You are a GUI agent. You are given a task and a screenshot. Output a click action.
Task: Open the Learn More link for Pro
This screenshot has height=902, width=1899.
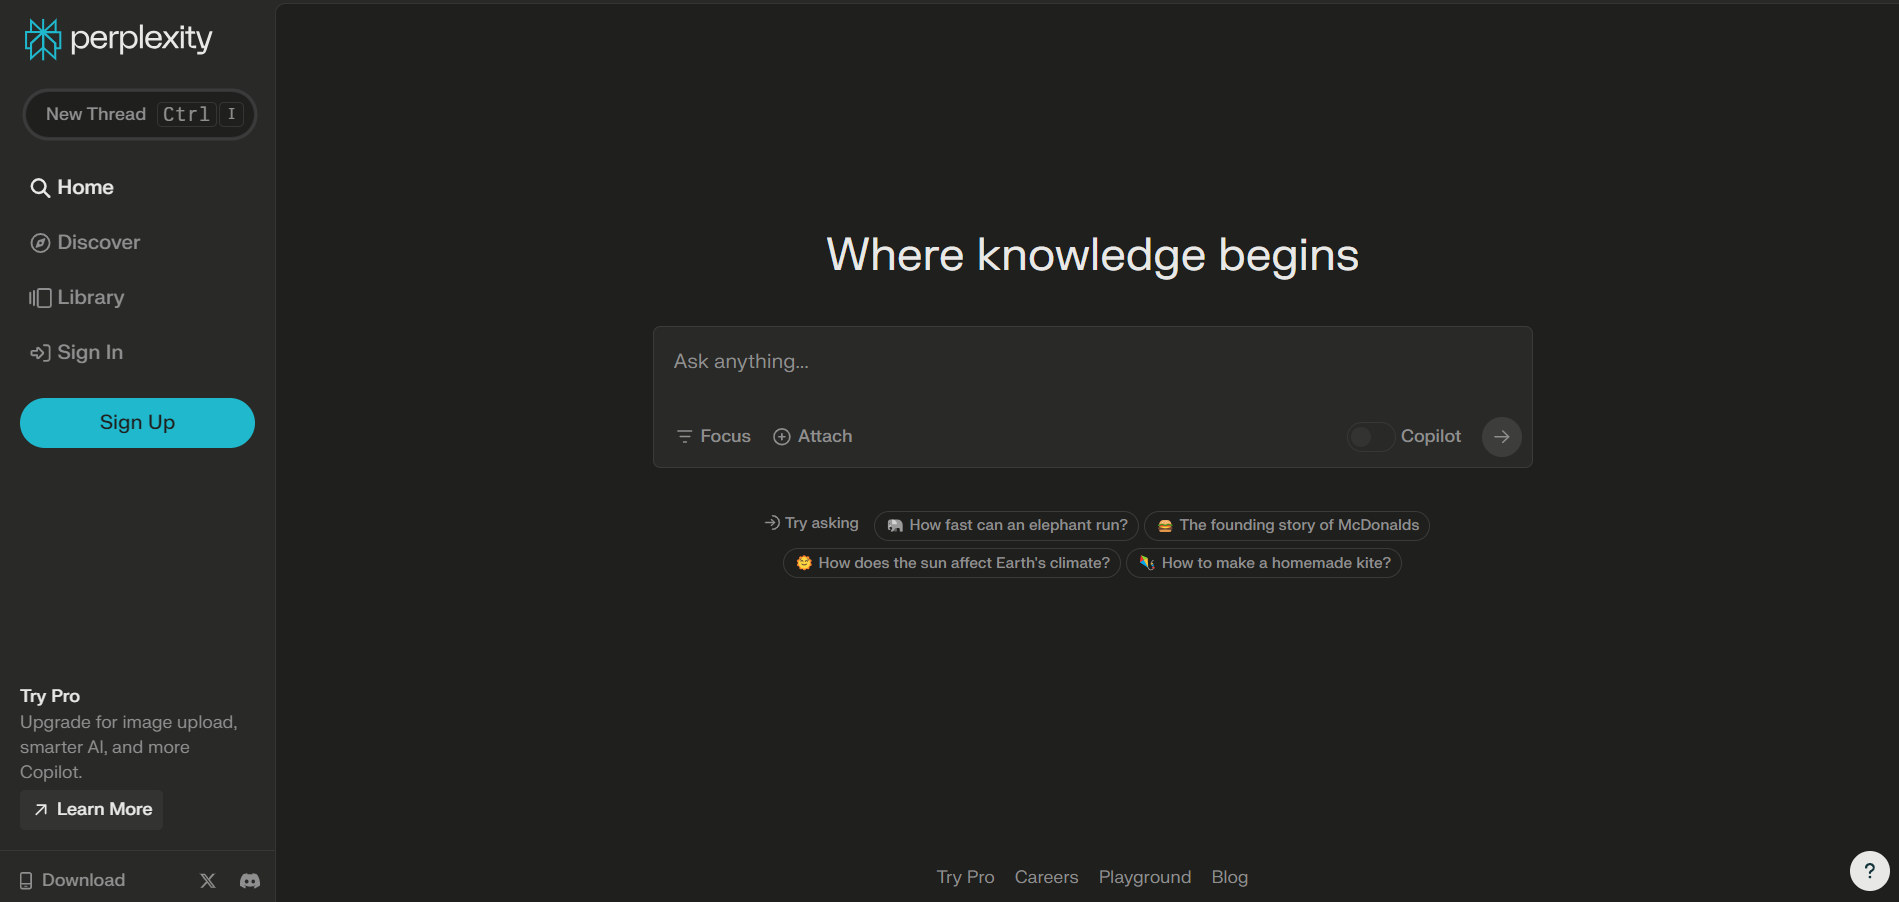coord(90,809)
